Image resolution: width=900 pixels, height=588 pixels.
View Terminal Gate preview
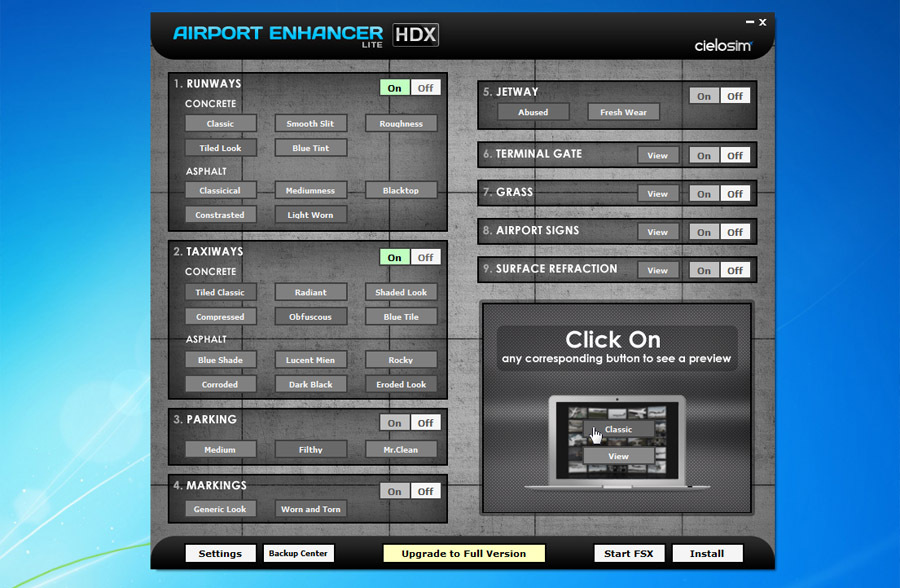(x=658, y=156)
